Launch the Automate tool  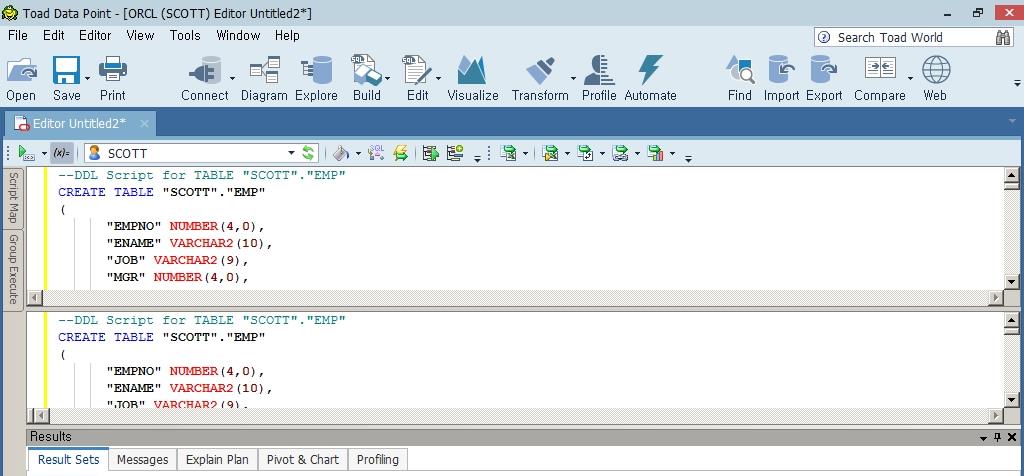(x=650, y=78)
